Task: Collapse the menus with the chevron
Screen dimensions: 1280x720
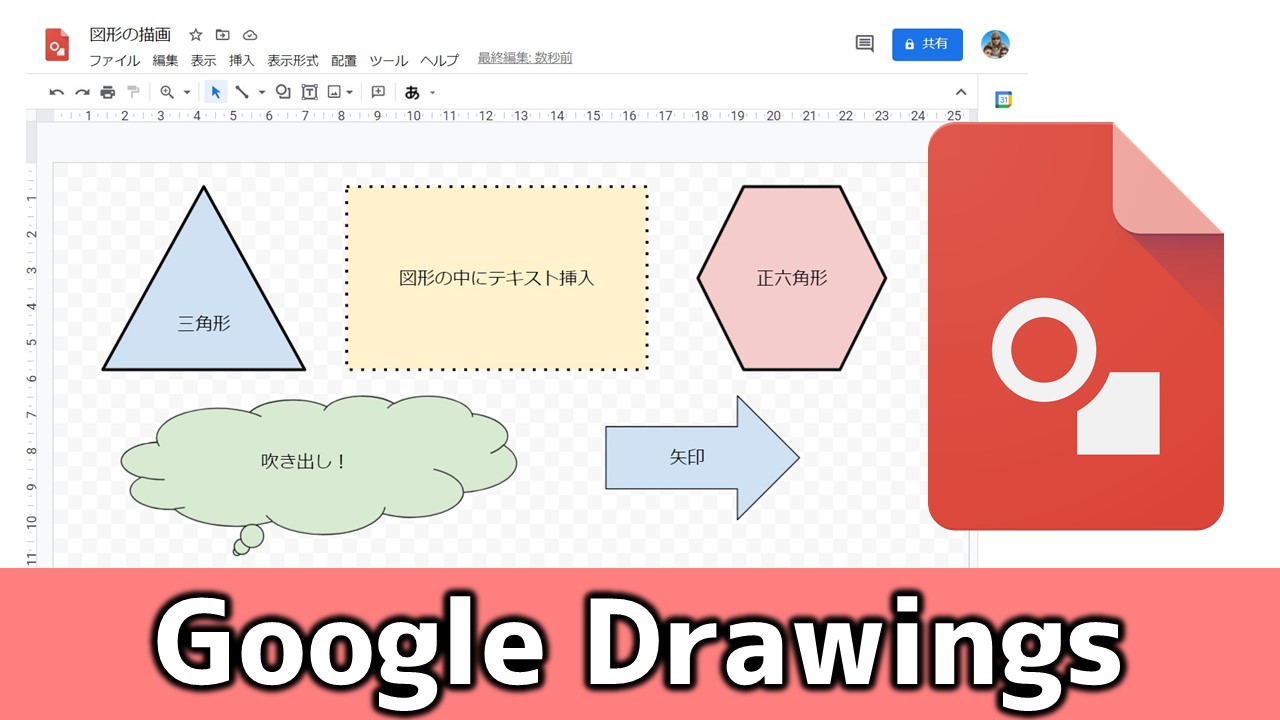Action: click(x=961, y=92)
